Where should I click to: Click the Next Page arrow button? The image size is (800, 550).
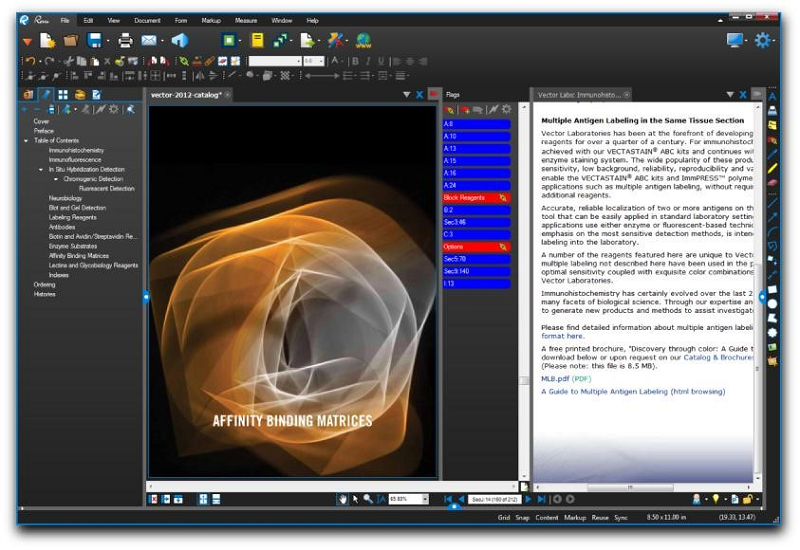coord(528,498)
